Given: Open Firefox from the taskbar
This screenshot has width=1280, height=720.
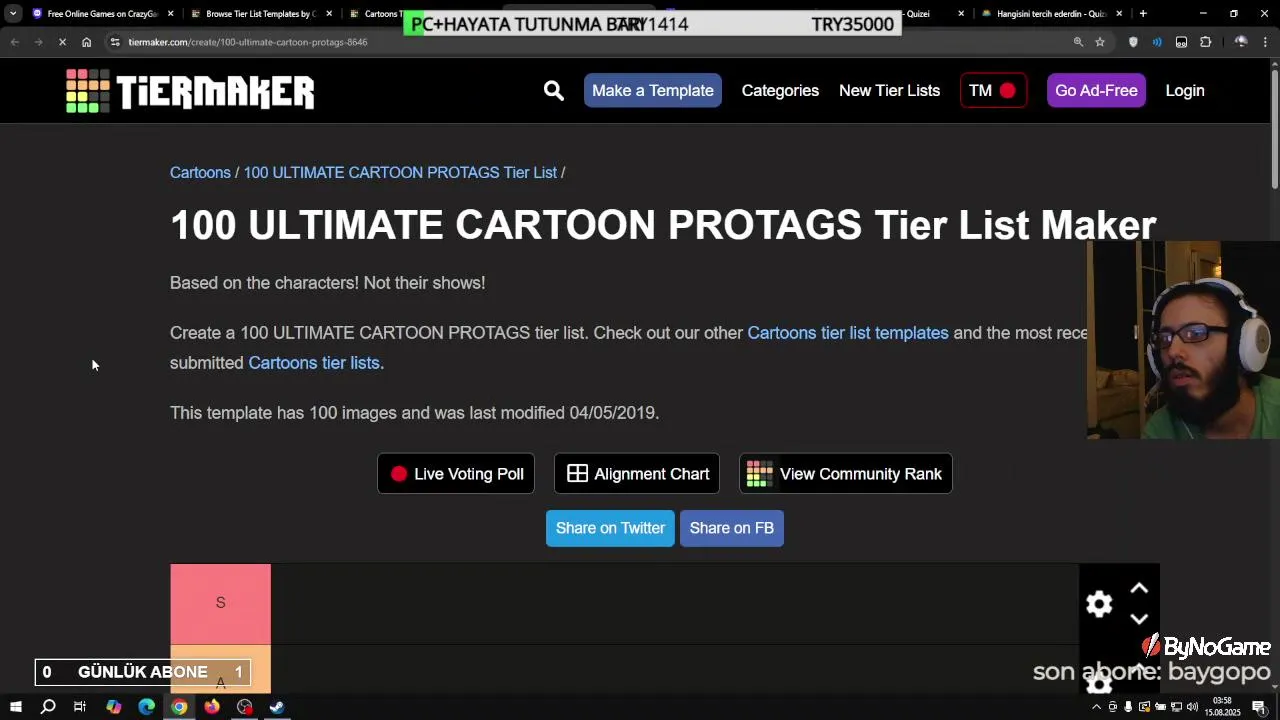Looking at the screenshot, I should [212, 707].
